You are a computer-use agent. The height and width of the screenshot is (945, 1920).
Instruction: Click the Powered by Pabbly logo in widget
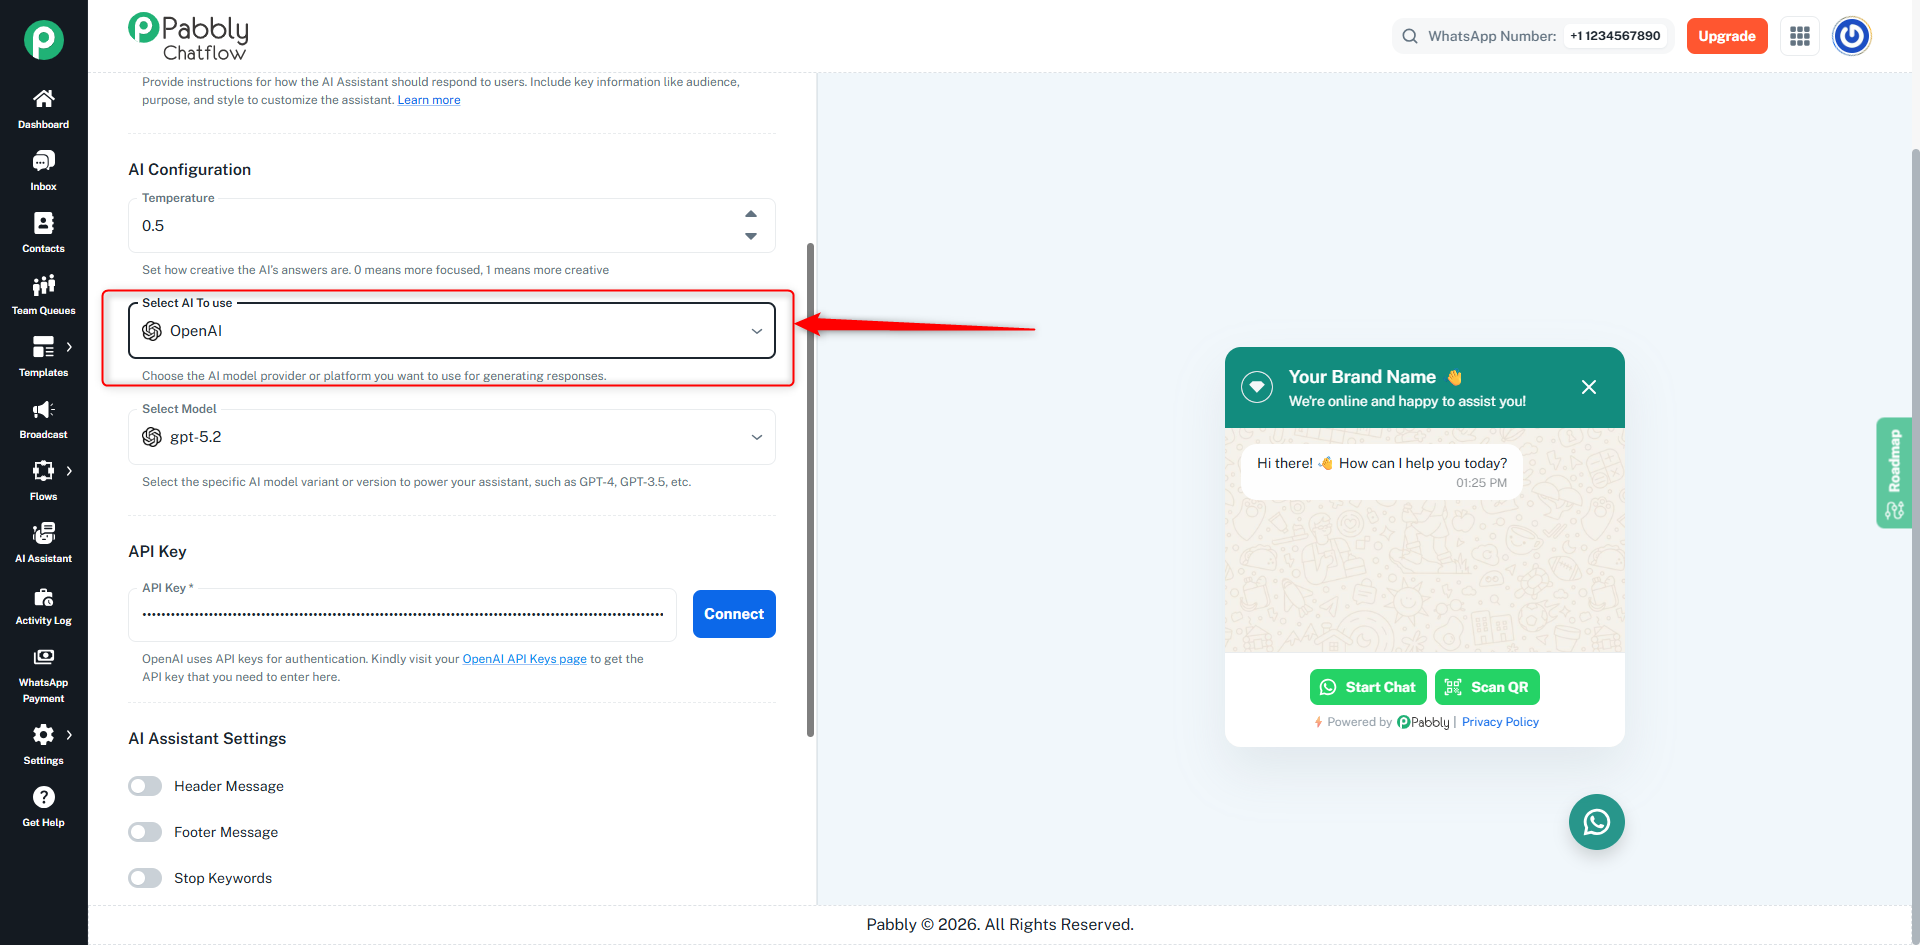[1423, 722]
